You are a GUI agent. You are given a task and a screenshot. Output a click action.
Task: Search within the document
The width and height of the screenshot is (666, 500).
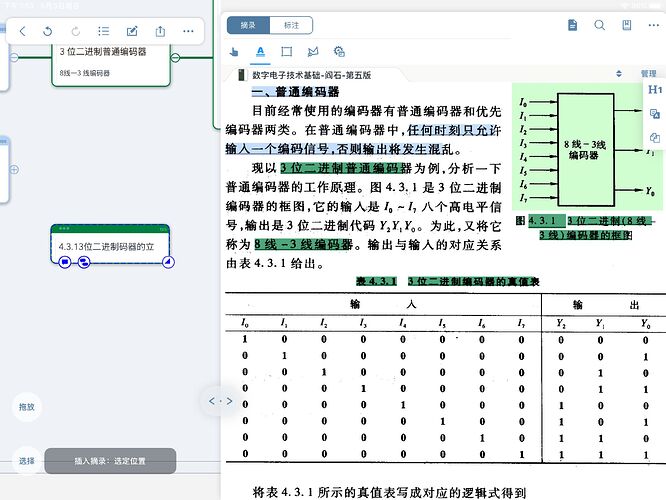(x=599, y=25)
